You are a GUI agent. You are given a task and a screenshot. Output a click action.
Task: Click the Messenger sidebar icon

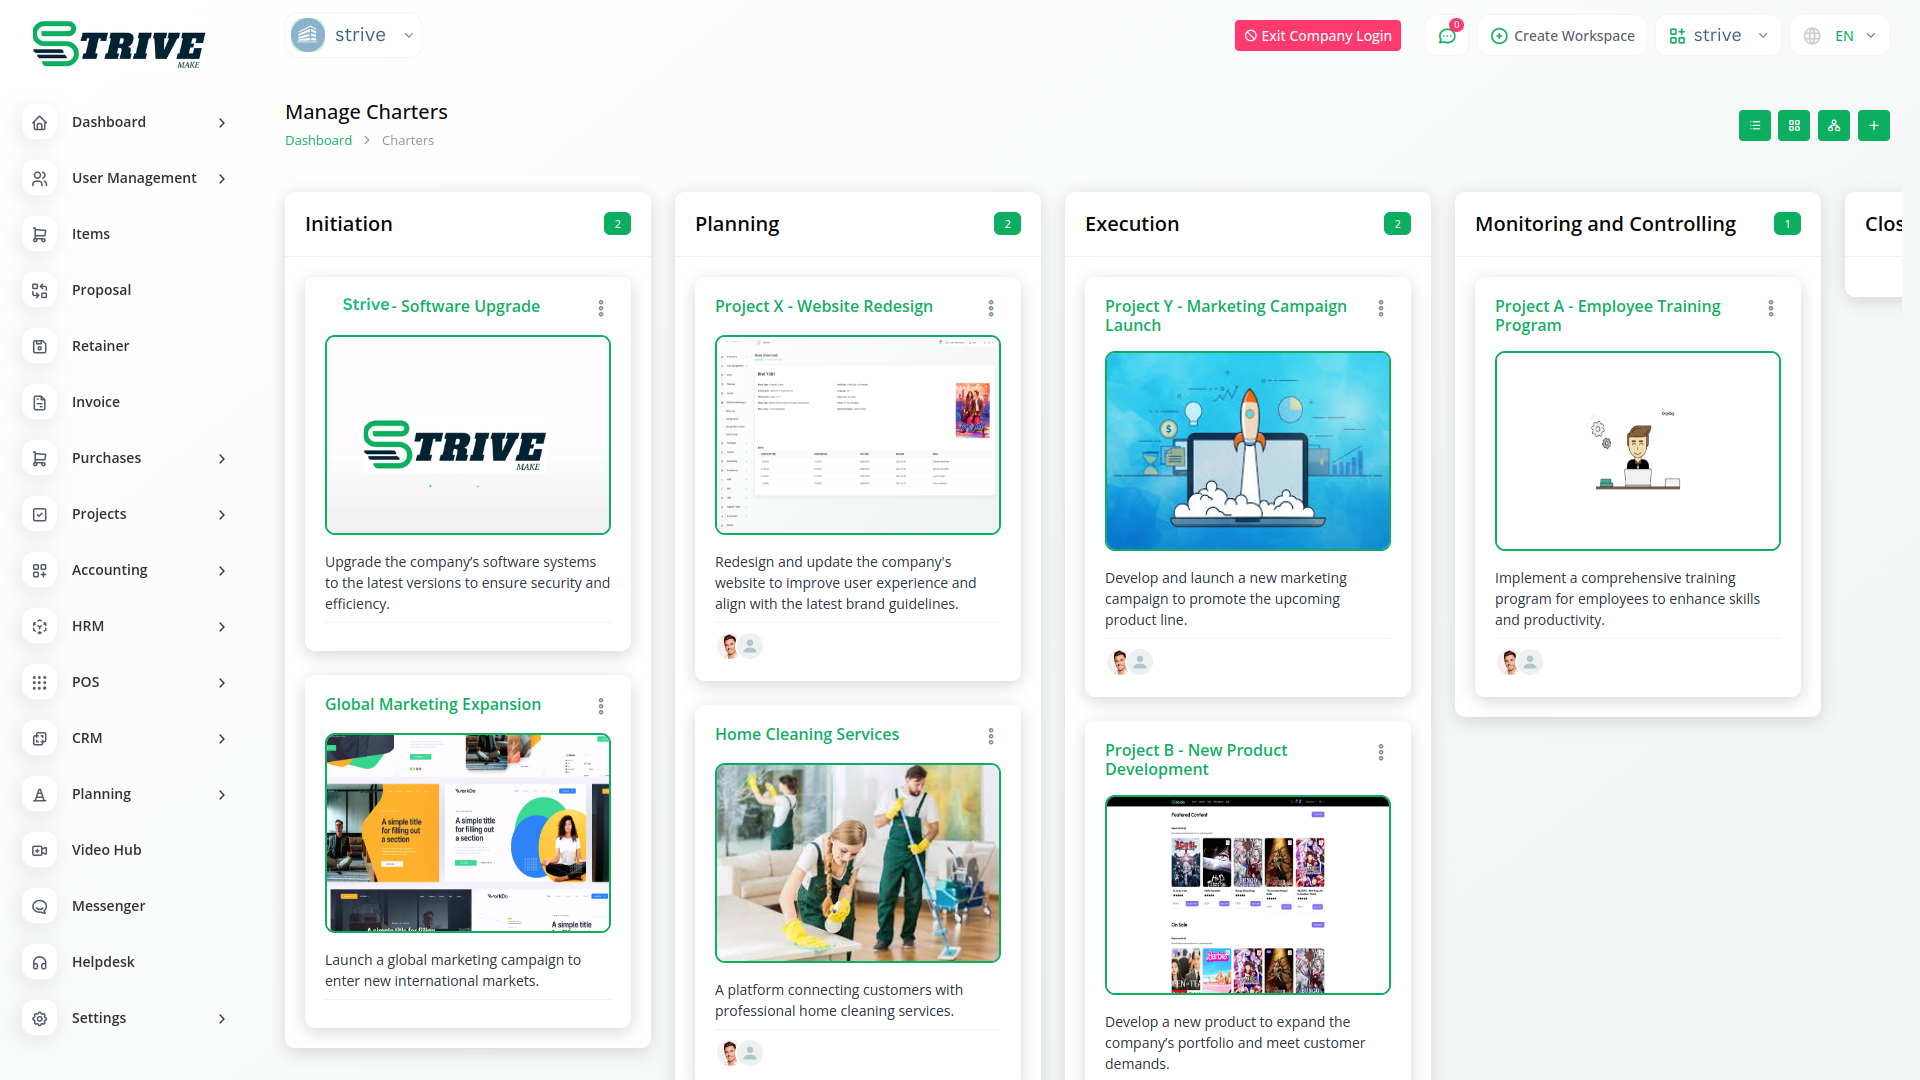click(x=40, y=906)
